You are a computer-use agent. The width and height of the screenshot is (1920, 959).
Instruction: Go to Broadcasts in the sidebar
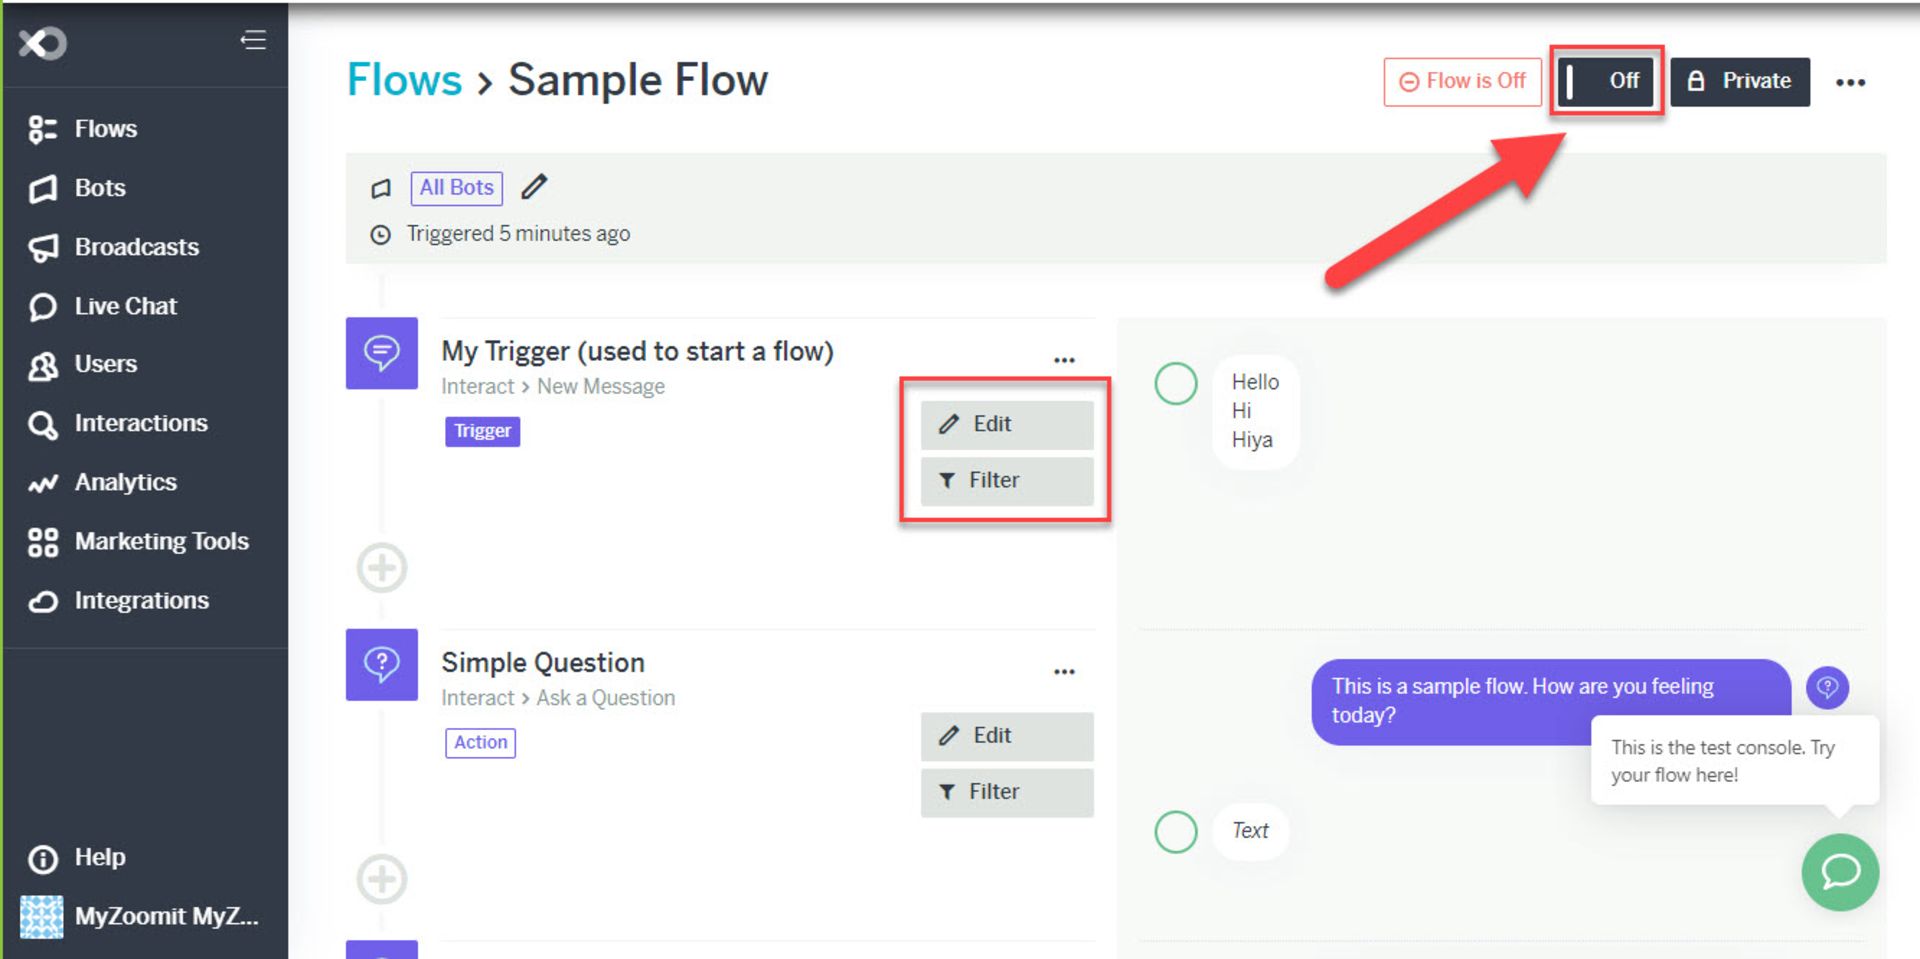point(136,247)
